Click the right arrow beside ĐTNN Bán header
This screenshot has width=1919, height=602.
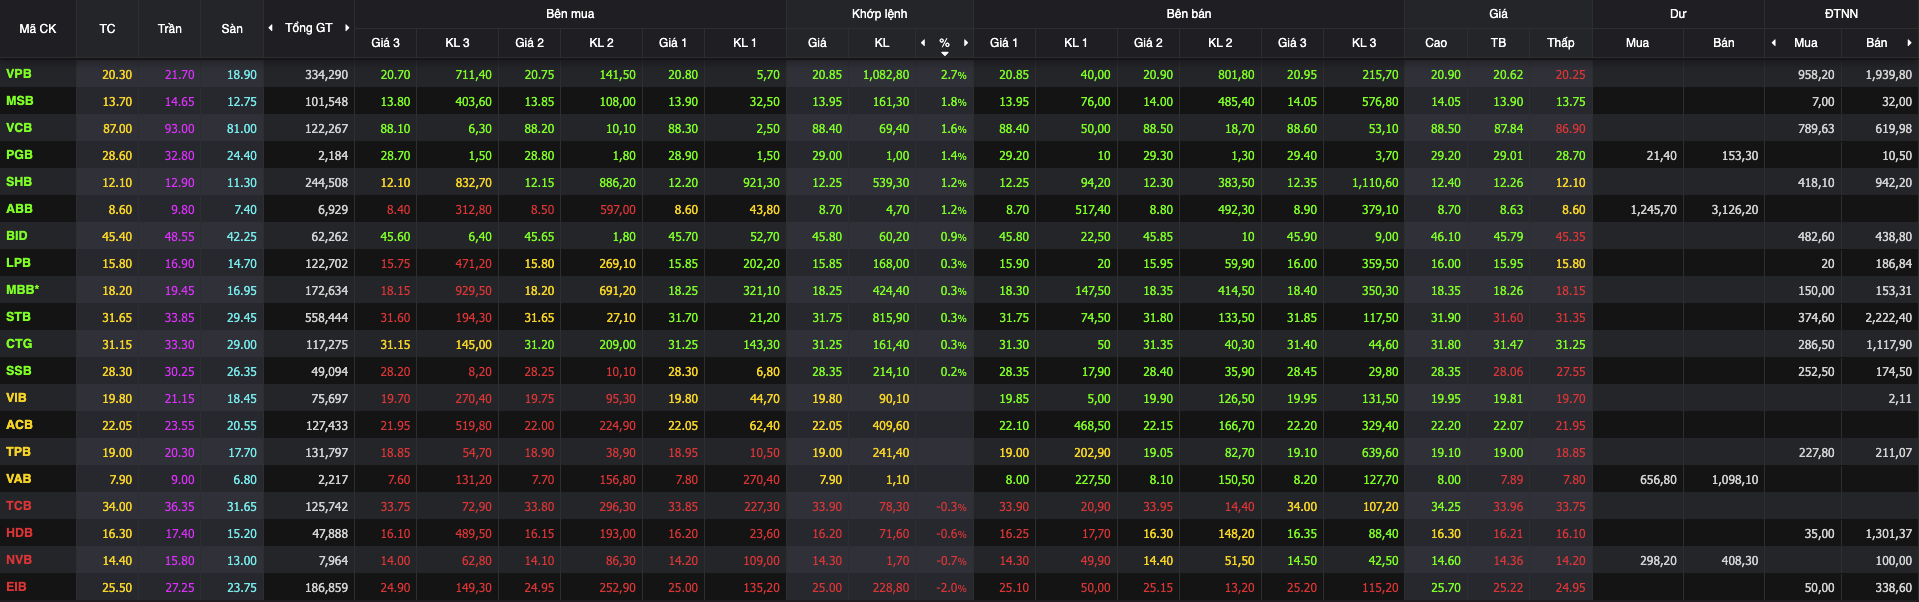[x=1909, y=43]
